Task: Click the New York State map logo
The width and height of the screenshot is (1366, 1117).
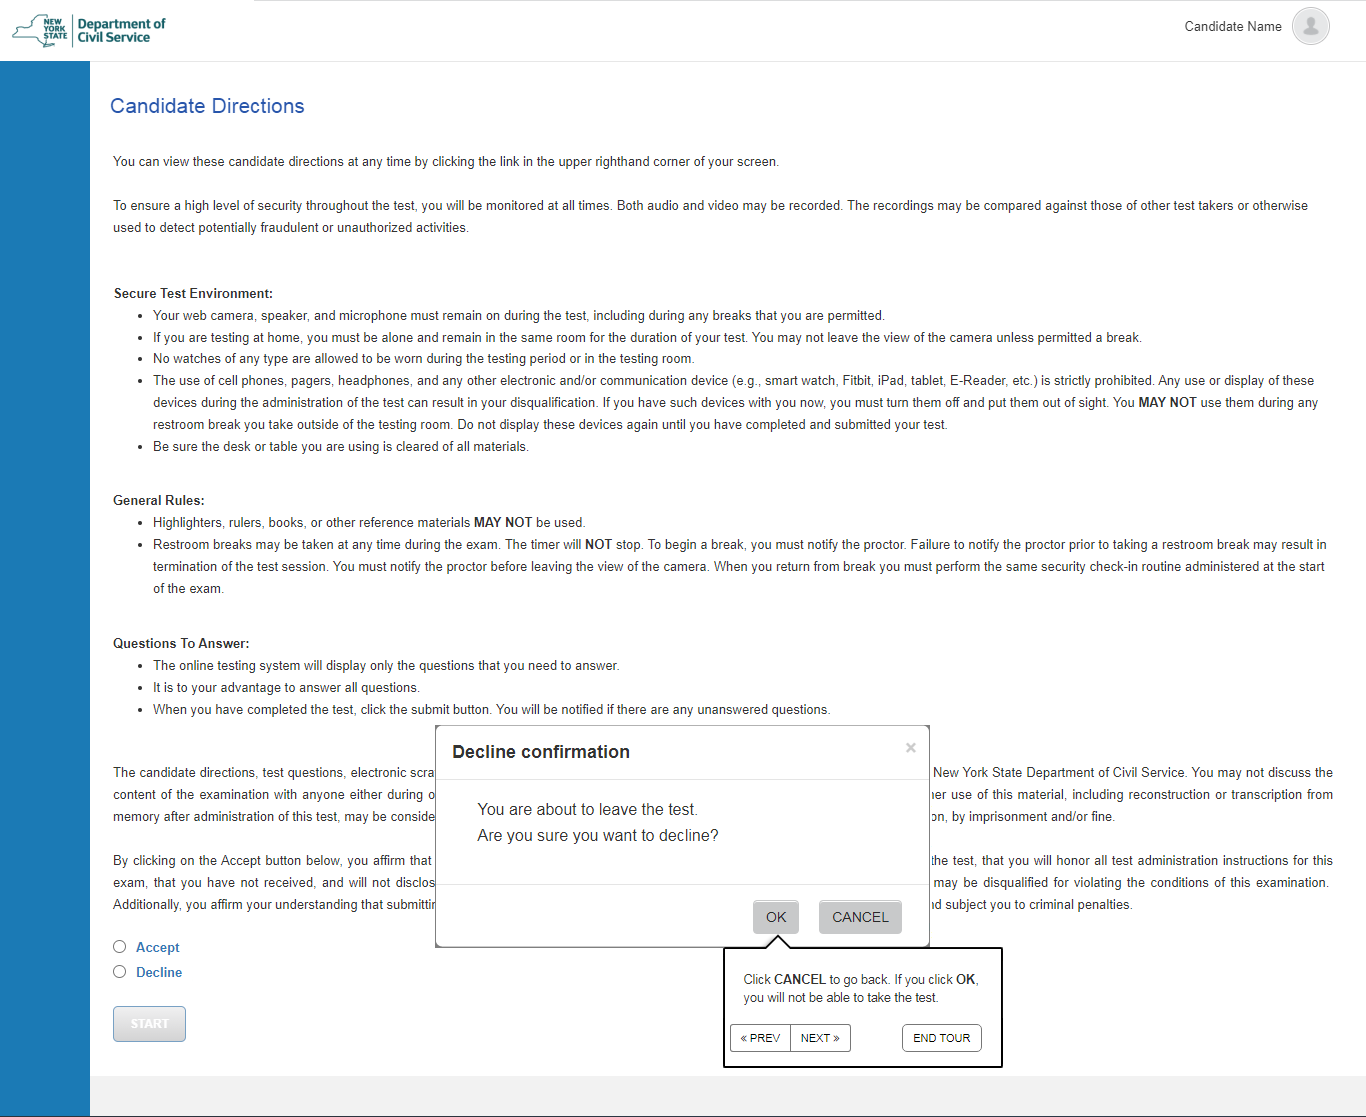Action: tap(40, 30)
